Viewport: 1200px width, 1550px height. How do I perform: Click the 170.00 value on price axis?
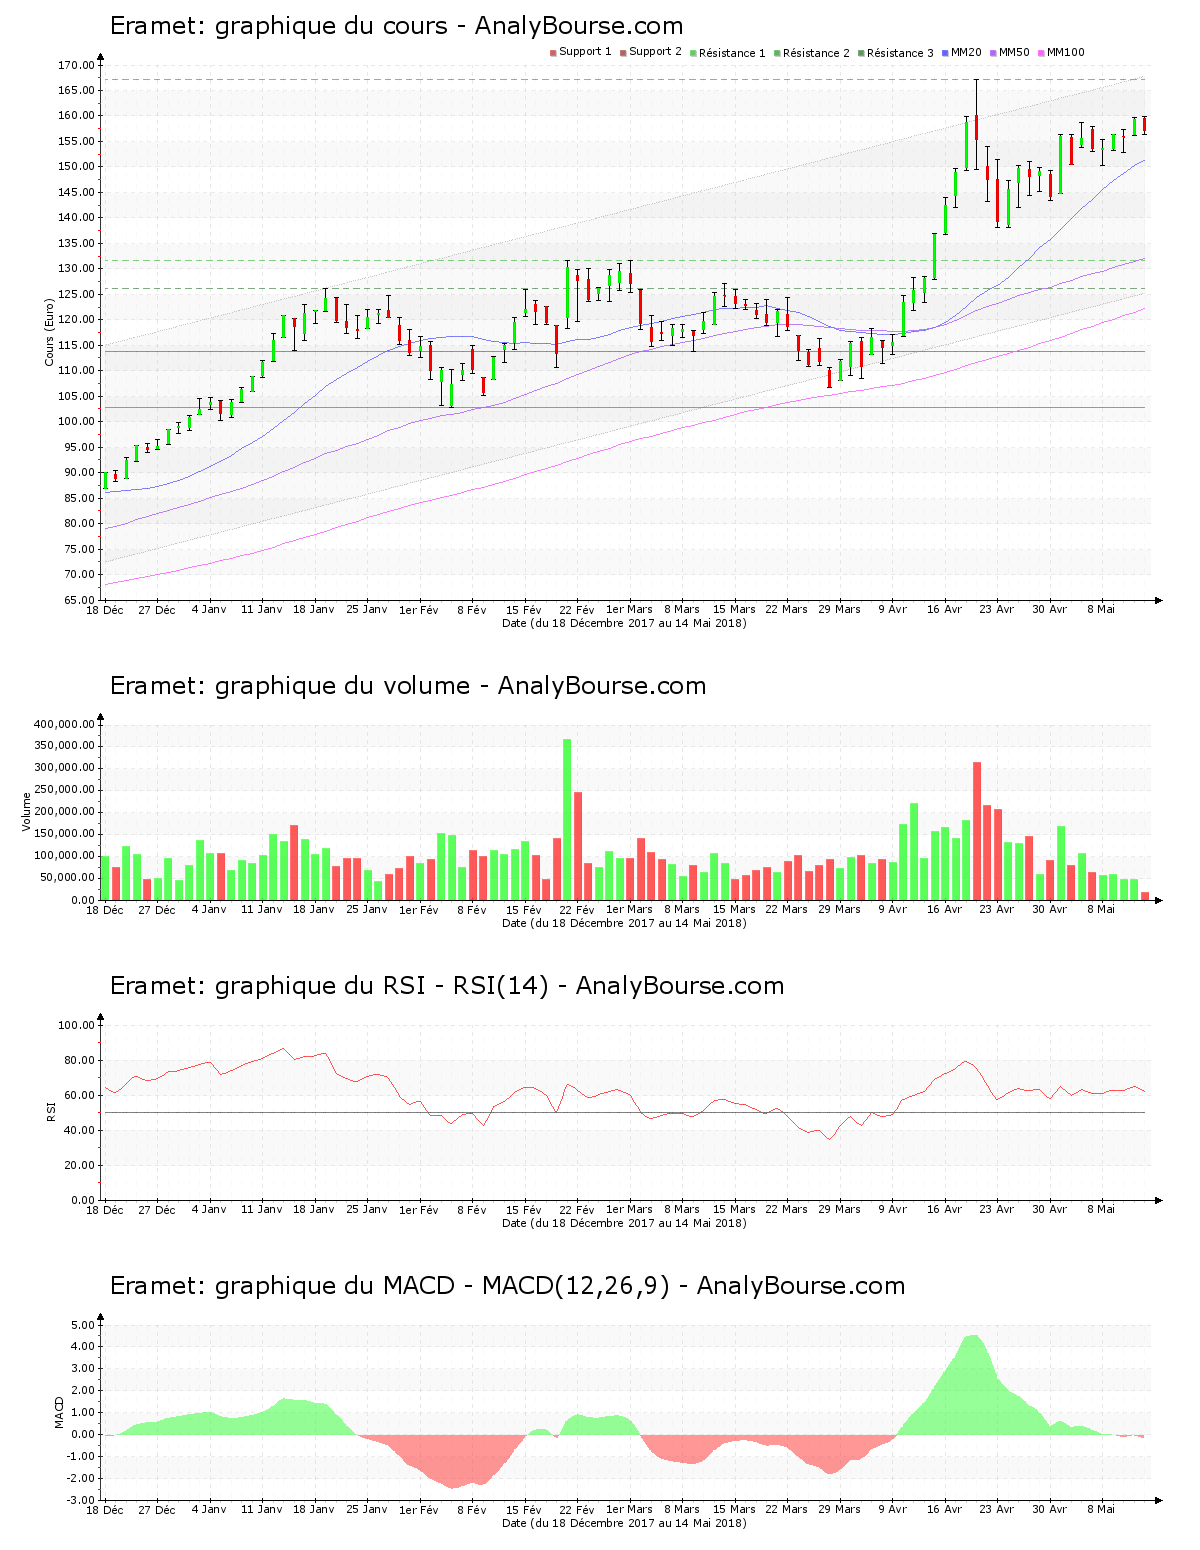[x=76, y=65]
